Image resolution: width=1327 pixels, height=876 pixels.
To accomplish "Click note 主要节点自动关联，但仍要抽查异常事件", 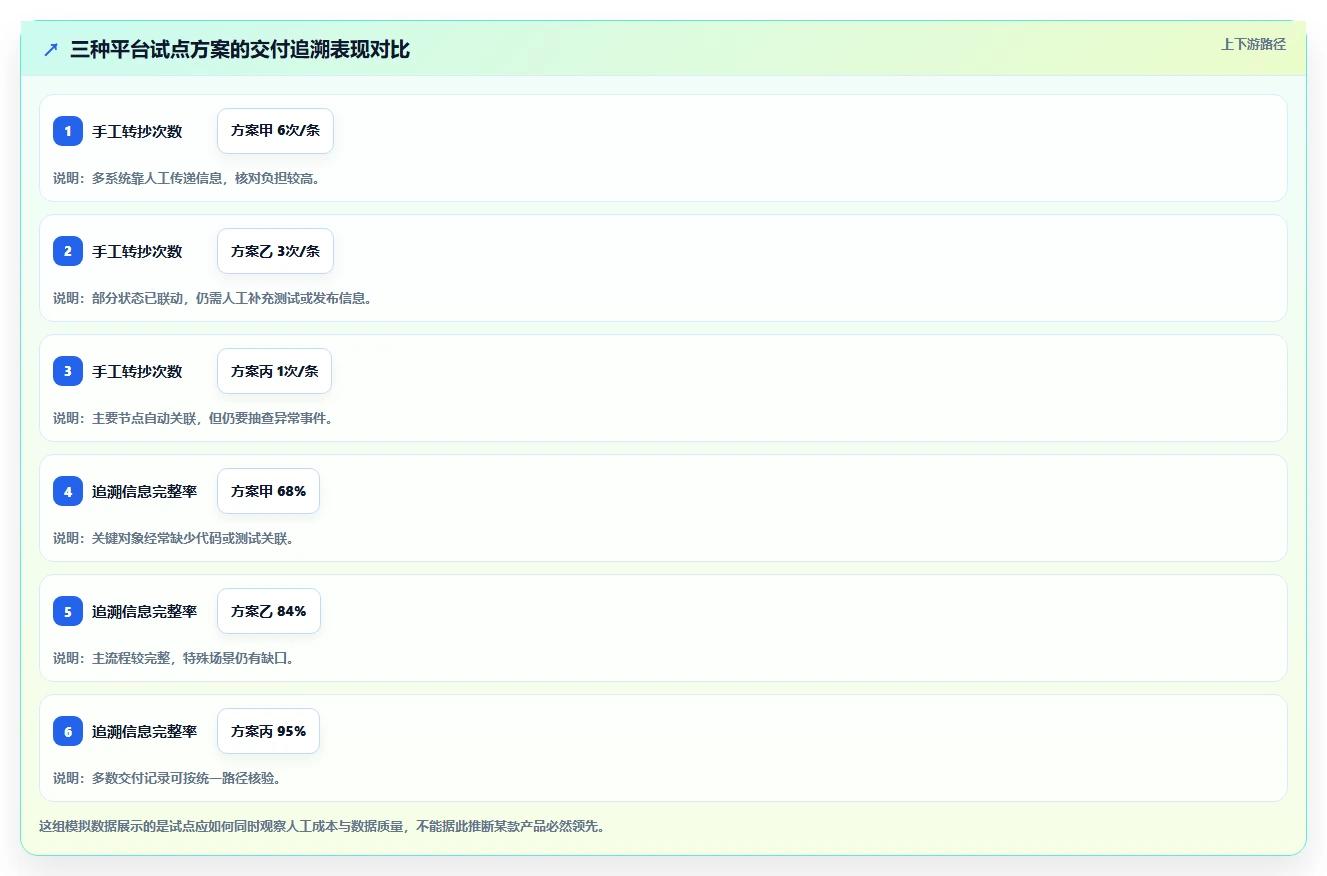I will (x=193, y=418).
